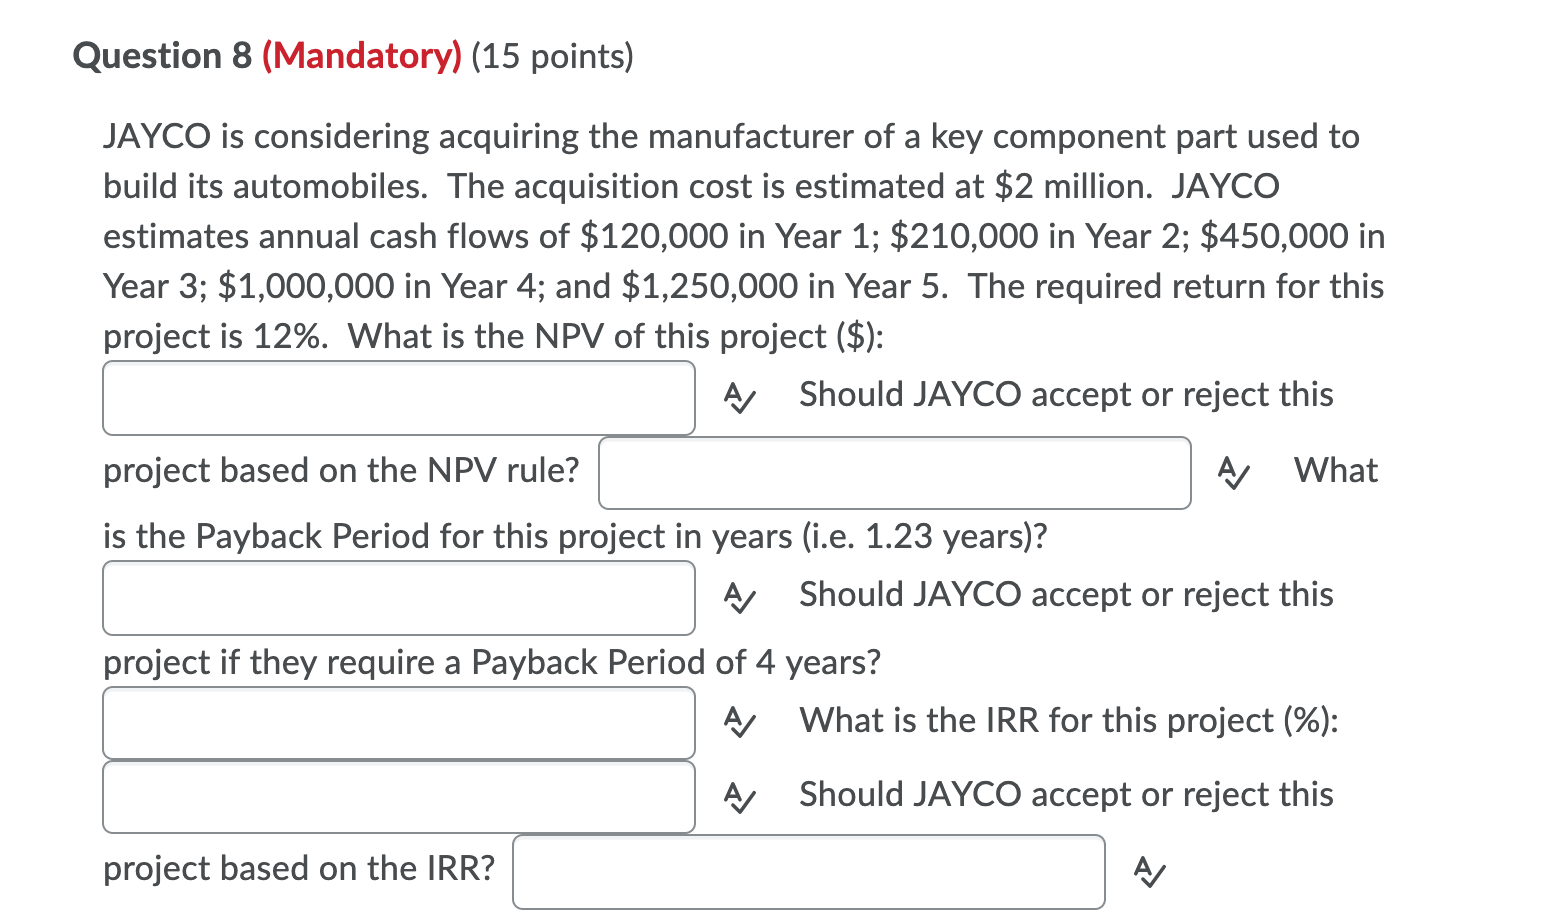Select the IRR-based decision answer box at bottom
The width and height of the screenshot is (1554, 922).
(x=808, y=871)
